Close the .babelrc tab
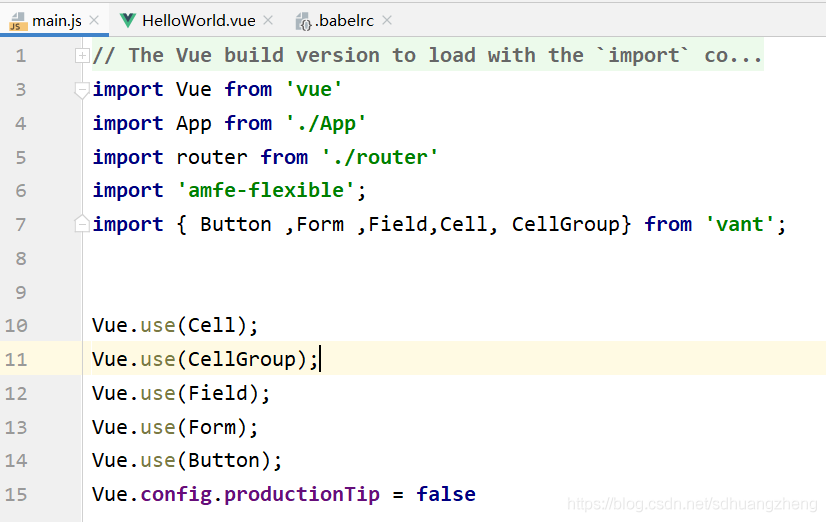The width and height of the screenshot is (826, 522). tap(387, 20)
